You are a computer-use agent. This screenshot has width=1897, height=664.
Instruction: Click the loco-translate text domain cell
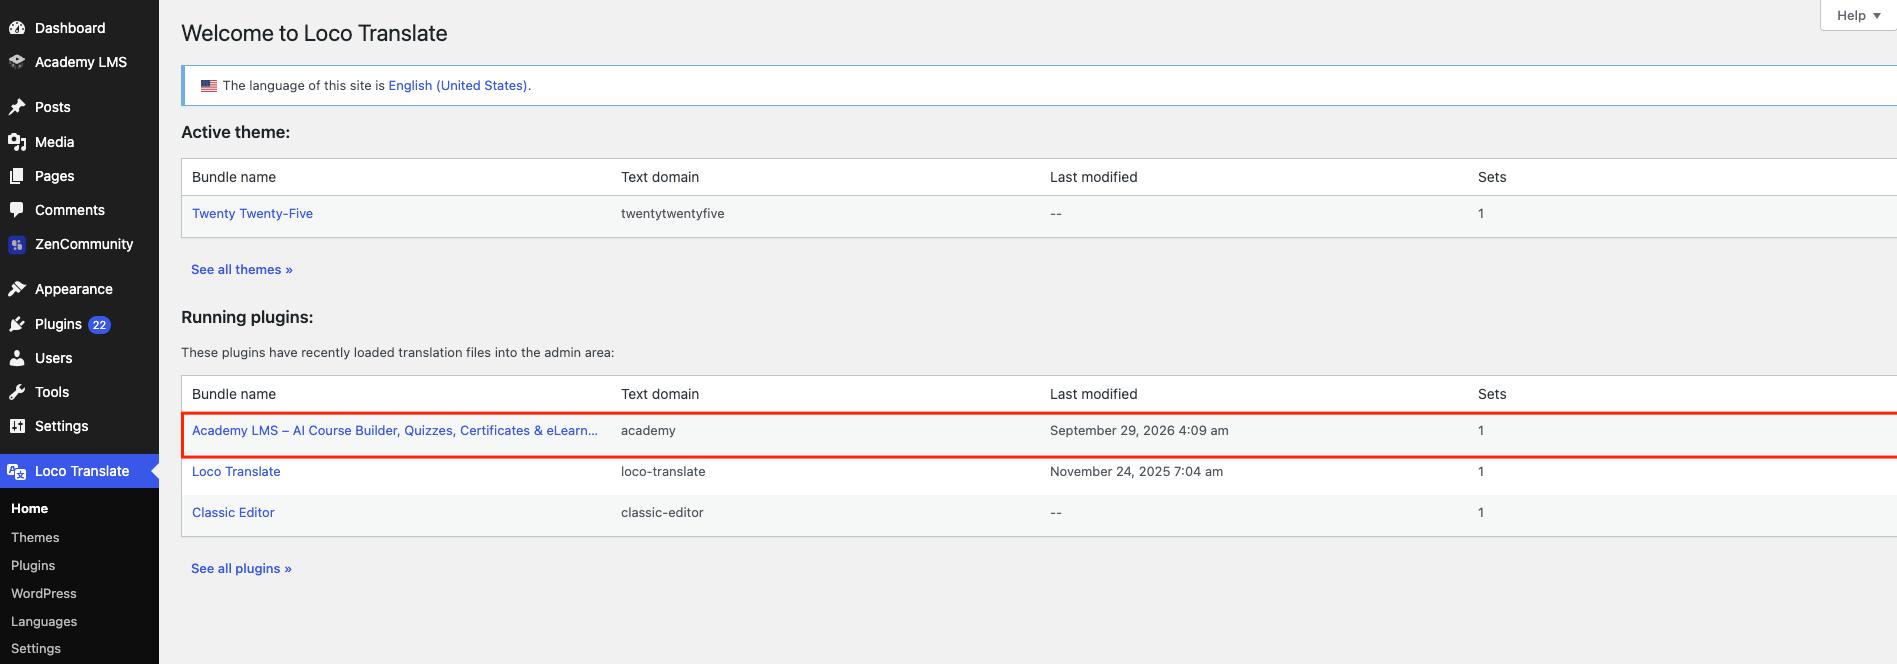click(663, 472)
